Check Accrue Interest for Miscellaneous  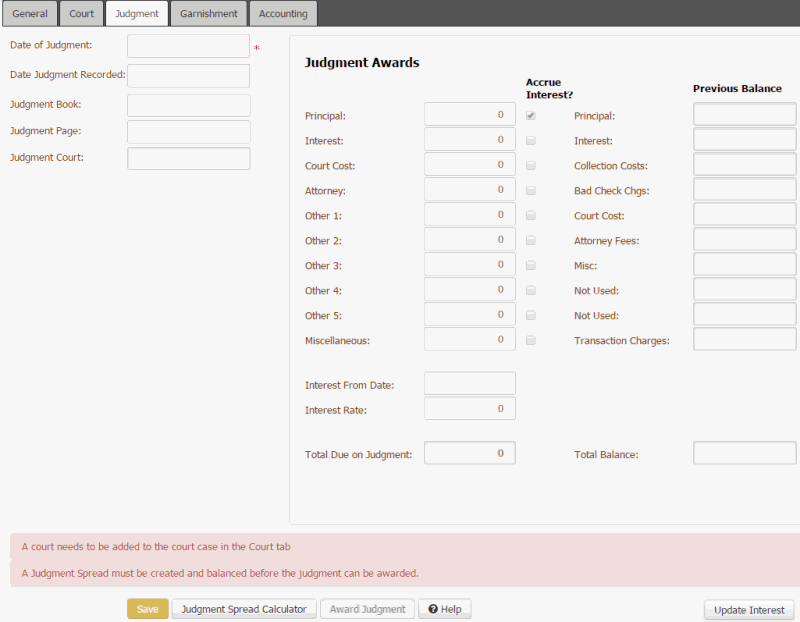[x=530, y=339]
